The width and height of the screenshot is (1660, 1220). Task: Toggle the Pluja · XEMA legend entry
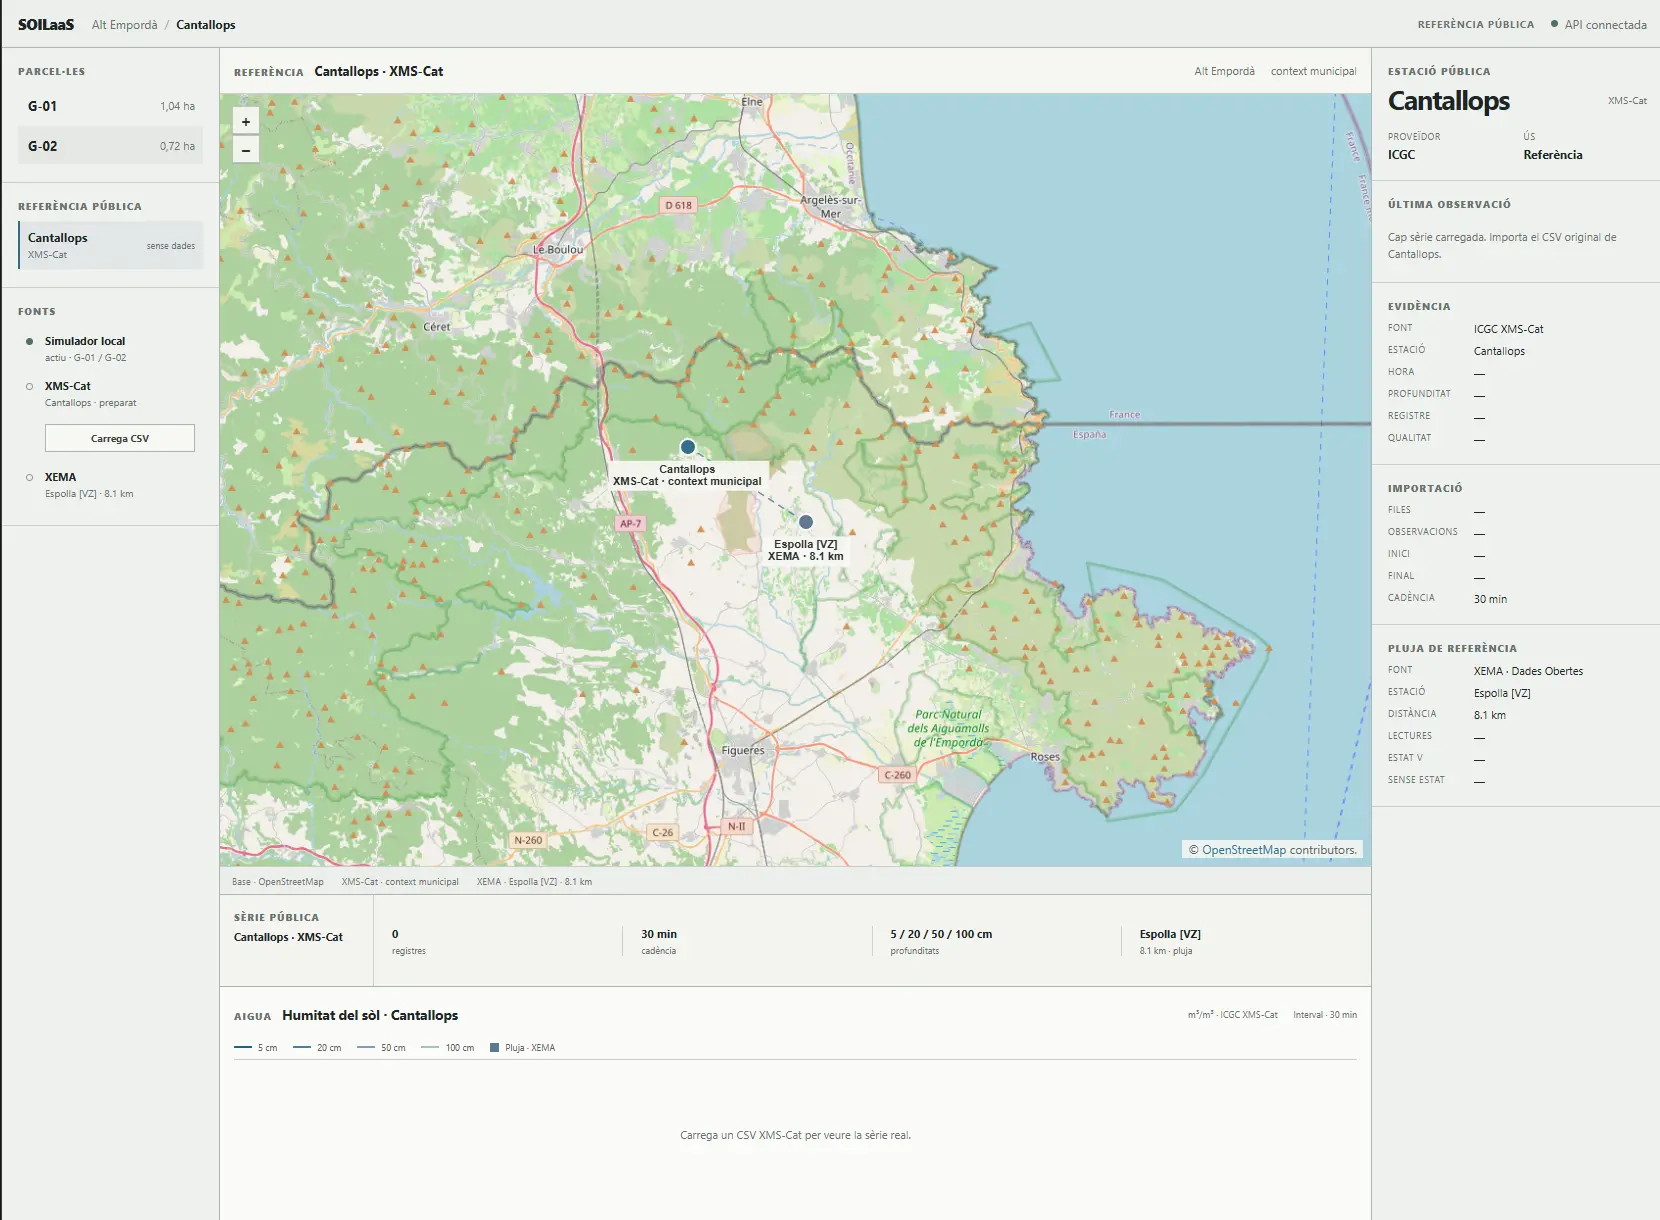point(522,1048)
